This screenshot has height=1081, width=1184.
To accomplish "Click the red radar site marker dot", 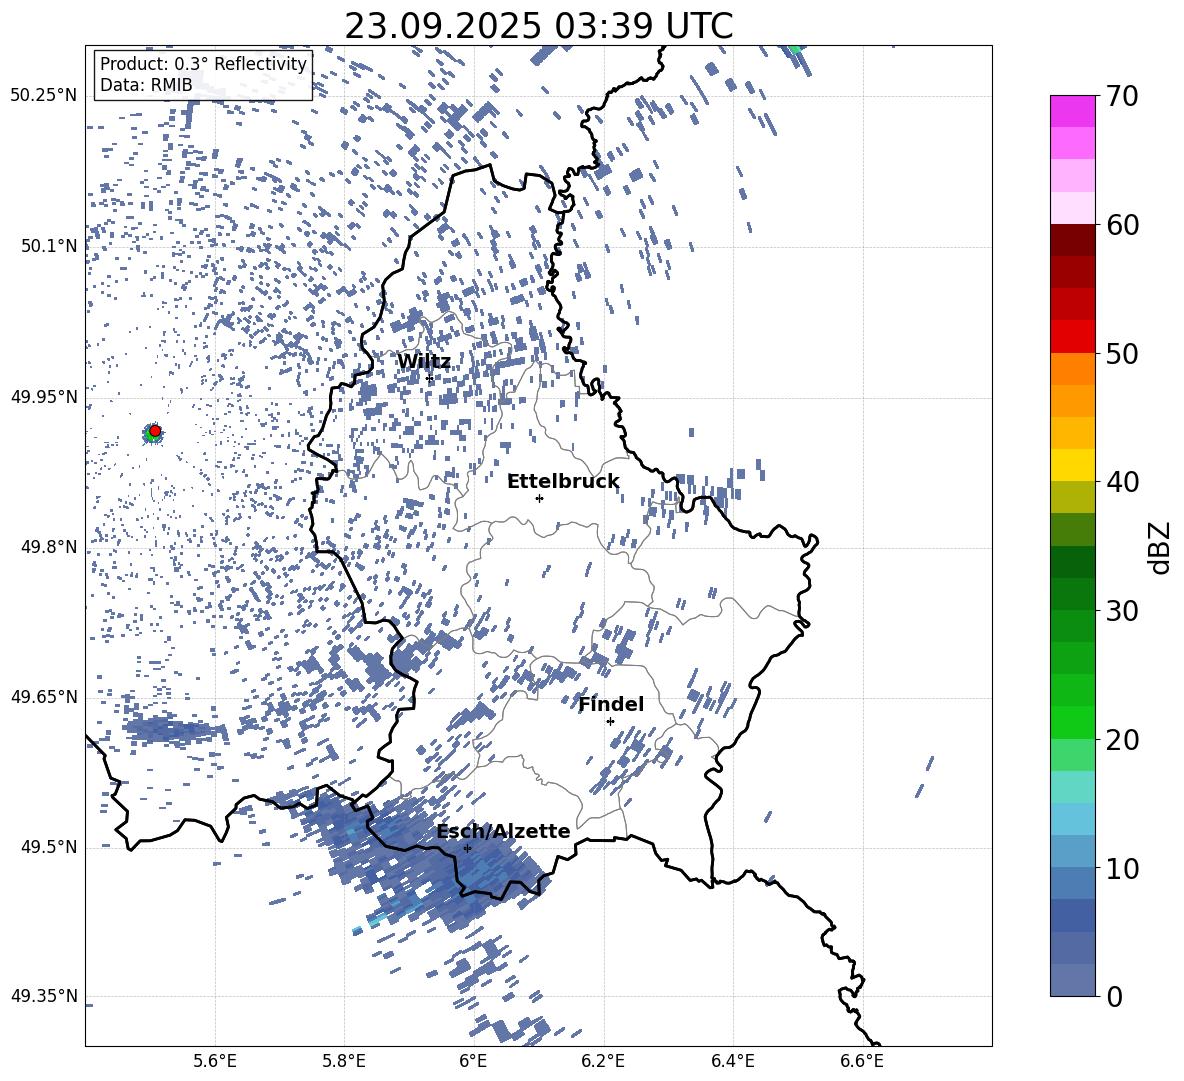I will point(155,431).
